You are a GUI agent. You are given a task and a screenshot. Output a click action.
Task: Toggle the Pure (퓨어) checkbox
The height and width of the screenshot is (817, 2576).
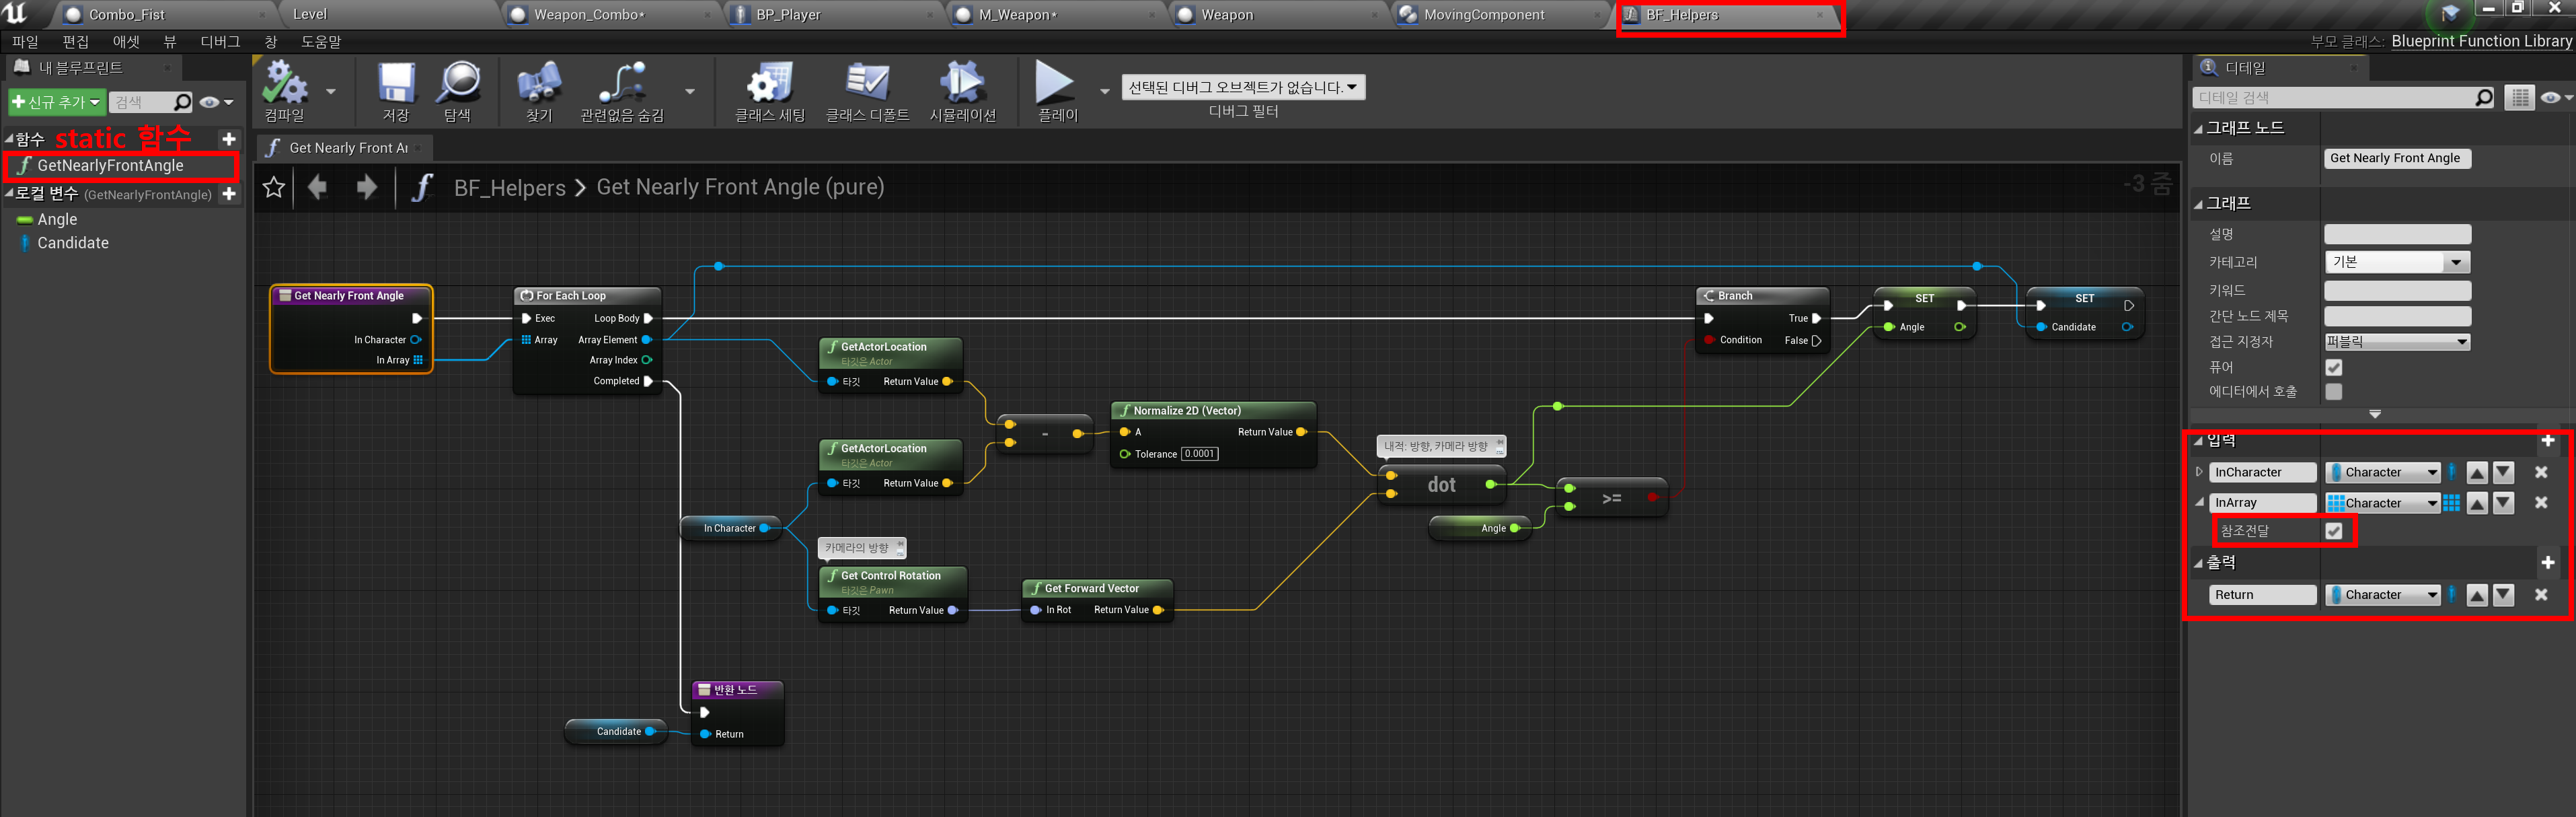2333,367
